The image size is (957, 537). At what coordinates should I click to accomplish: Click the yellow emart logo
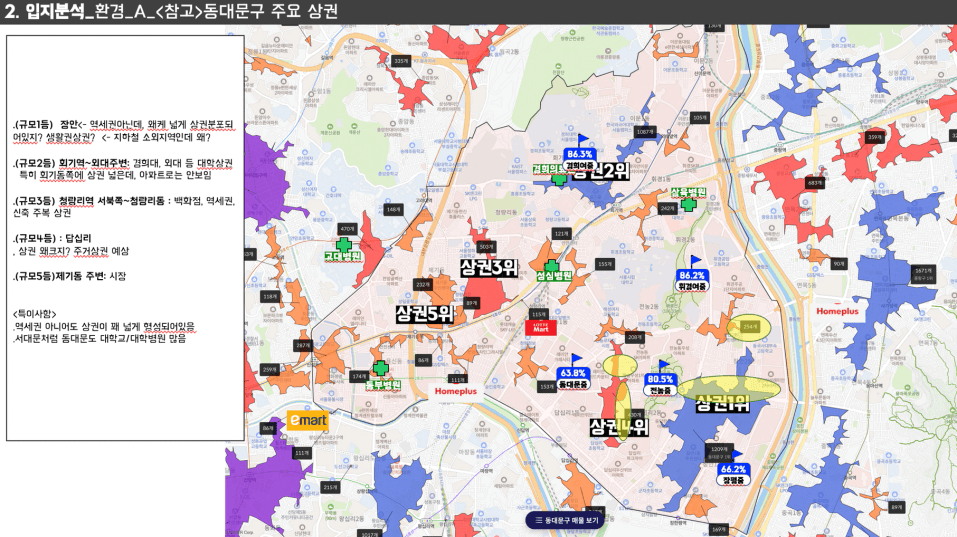307,421
